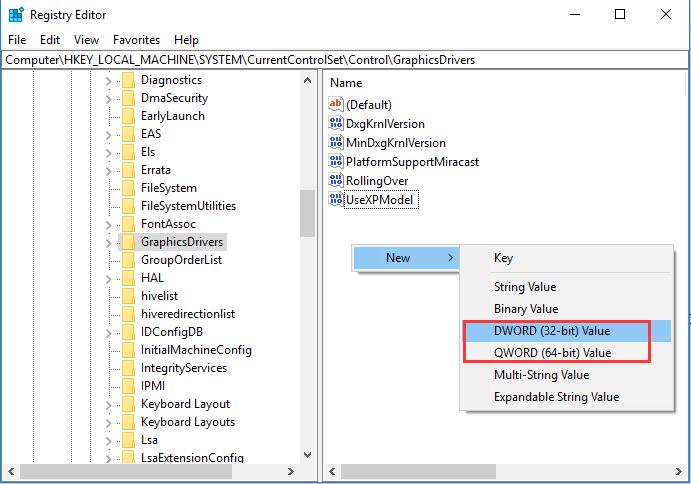Click the RollingOver value icon

(336, 180)
